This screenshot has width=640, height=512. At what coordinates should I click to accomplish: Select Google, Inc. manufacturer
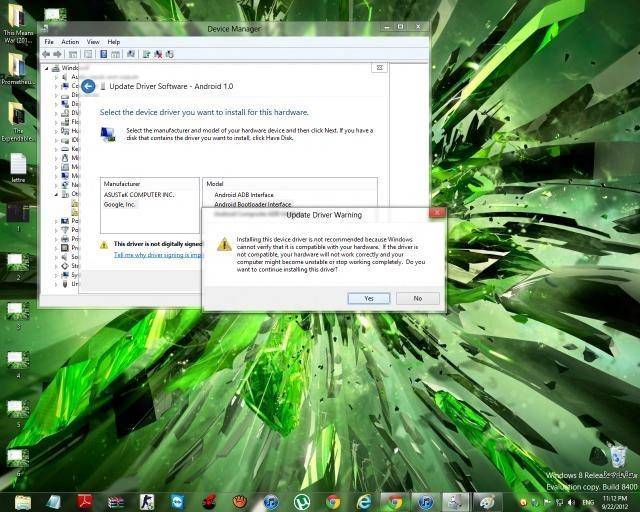pyautogui.click(x=119, y=204)
